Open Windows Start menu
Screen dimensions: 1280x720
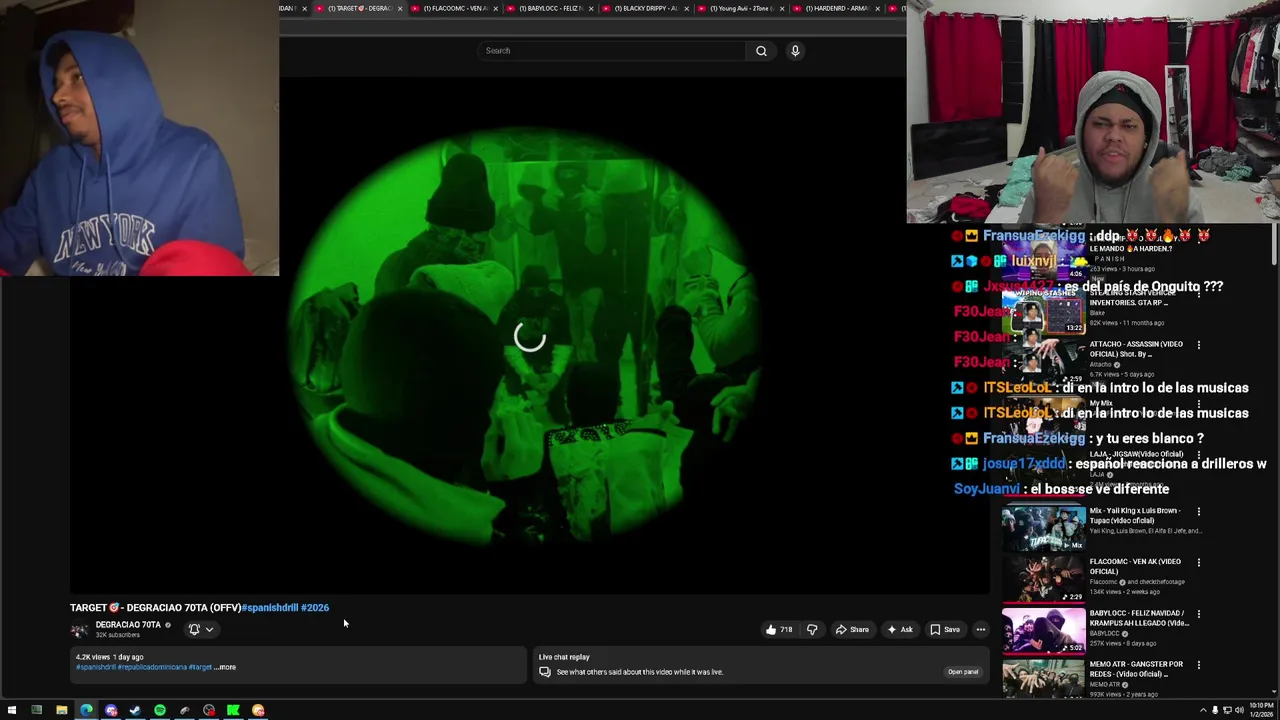click(x=11, y=710)
